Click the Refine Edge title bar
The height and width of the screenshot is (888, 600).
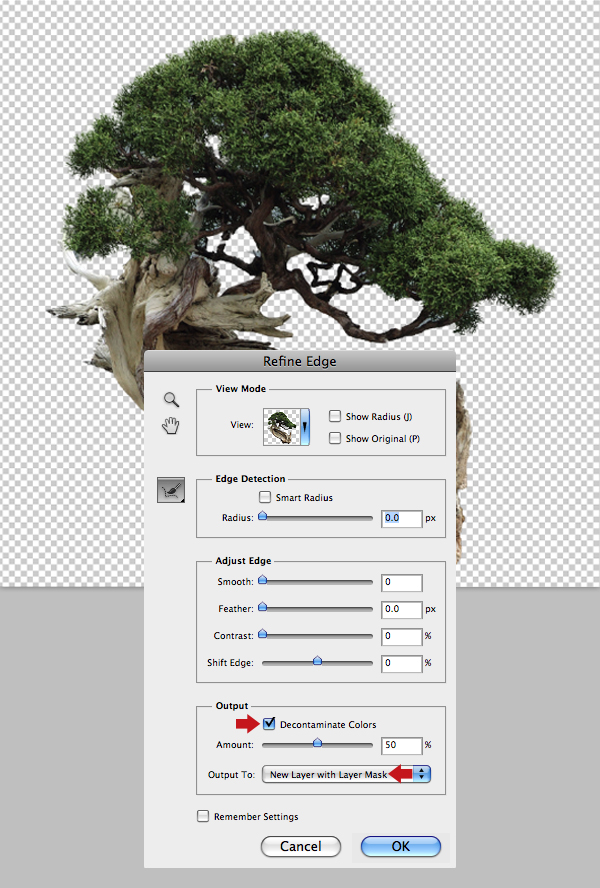point(300,361)
